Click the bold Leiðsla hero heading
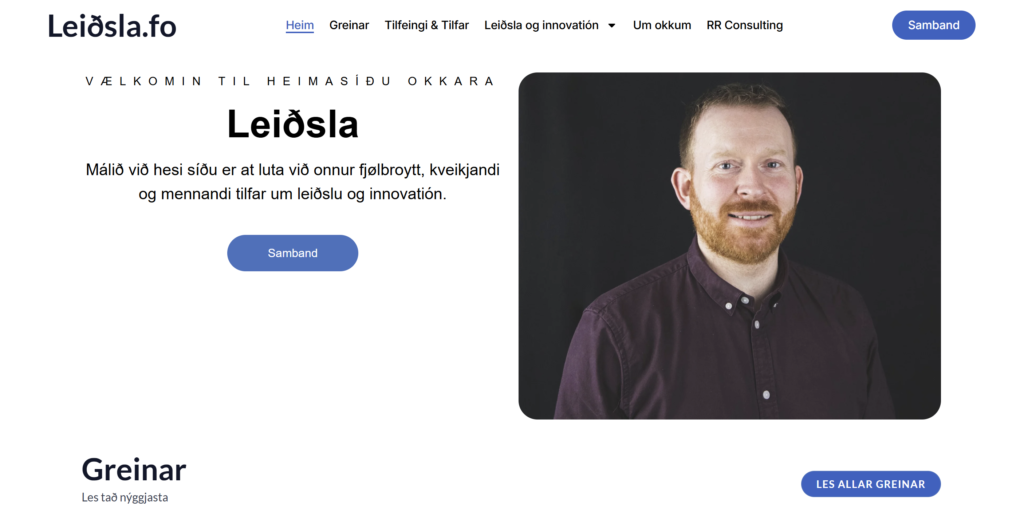1024x512 pixels. point(293,124)
